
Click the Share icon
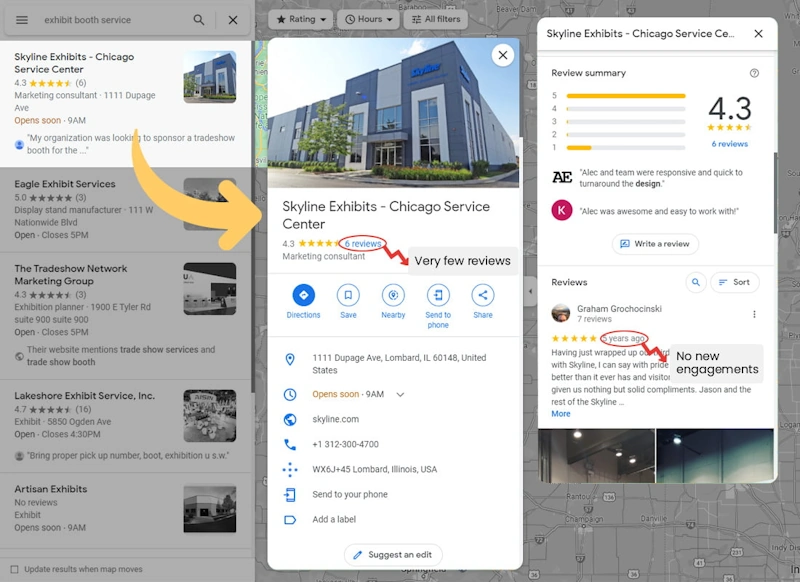pyautogui.click(x=483, y=295)
